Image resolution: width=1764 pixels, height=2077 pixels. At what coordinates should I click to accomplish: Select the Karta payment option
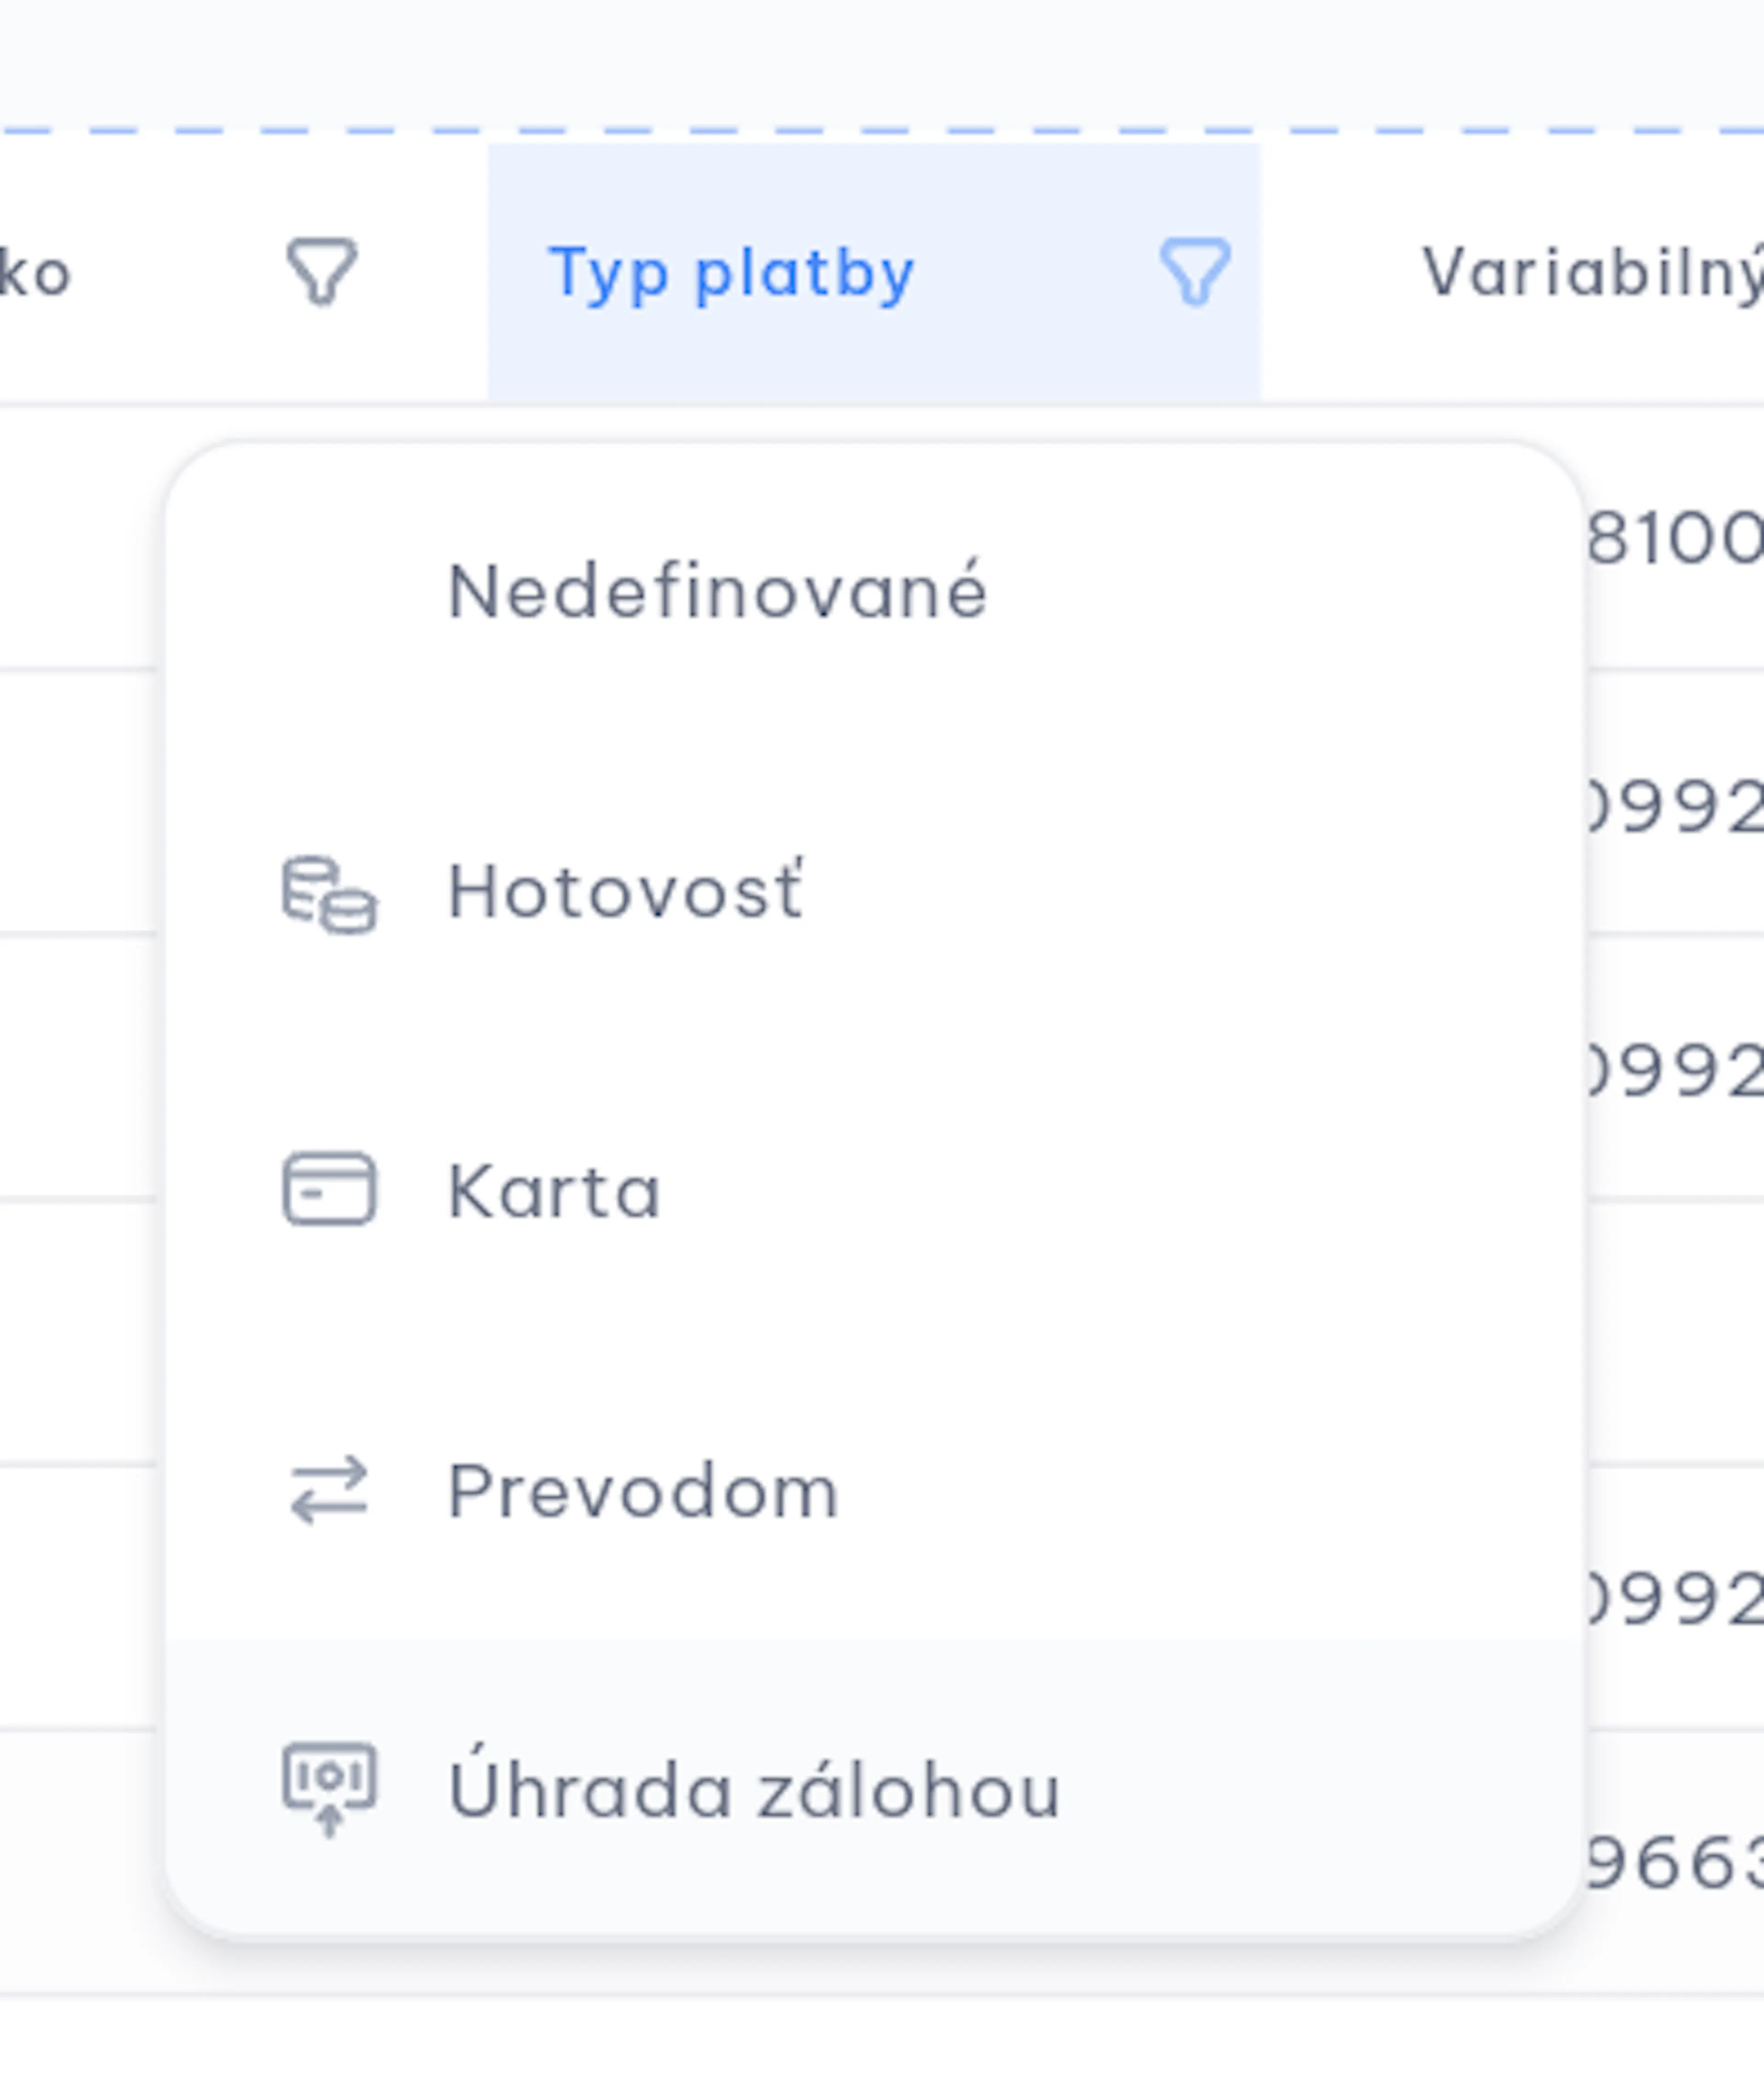pyautogui.click(x=875, y=1190)
